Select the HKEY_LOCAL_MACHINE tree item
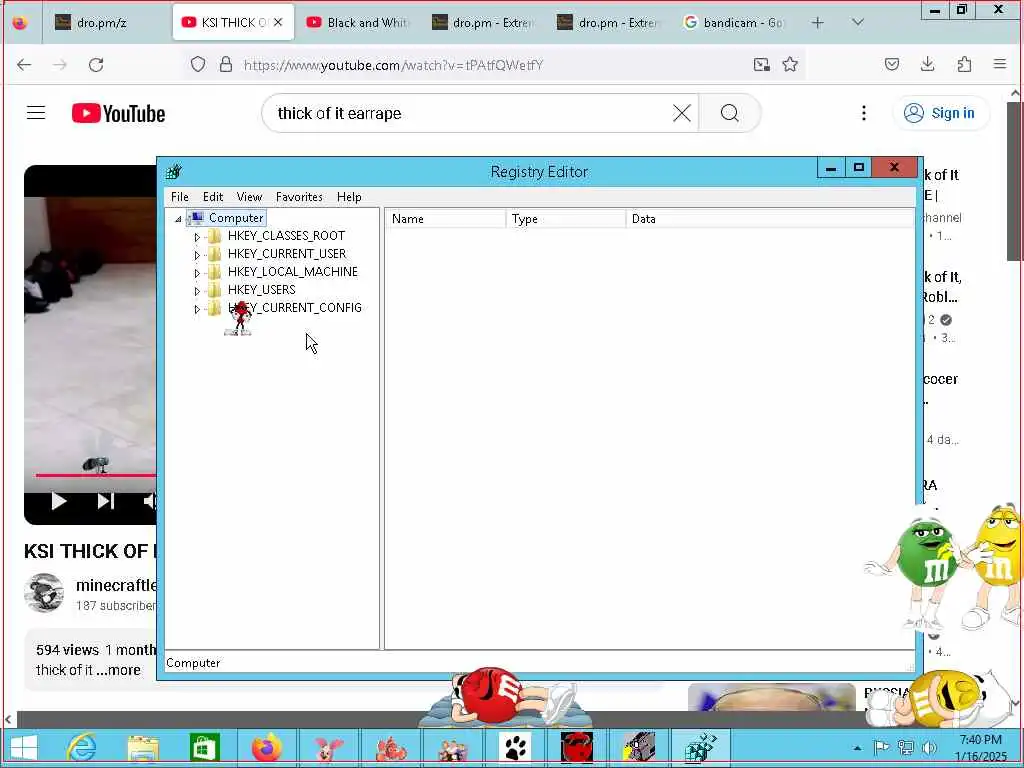 (293, 272)
